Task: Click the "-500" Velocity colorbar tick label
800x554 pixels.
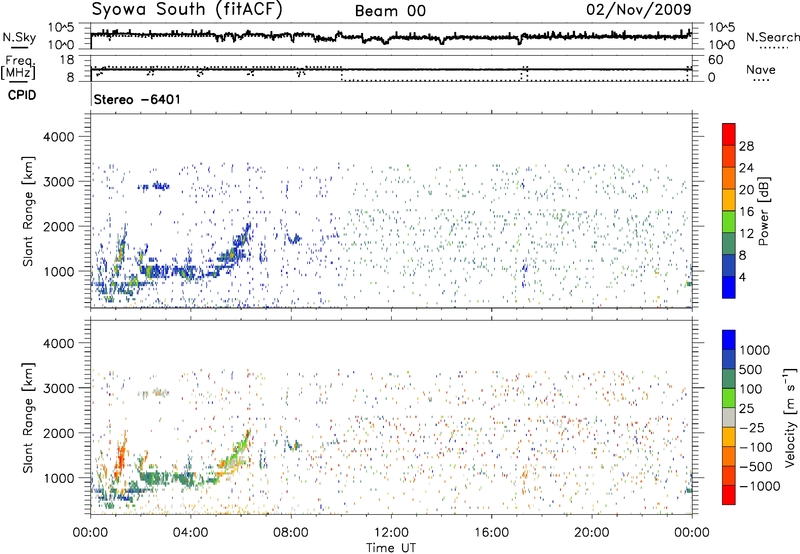Action: click(756, 466)
